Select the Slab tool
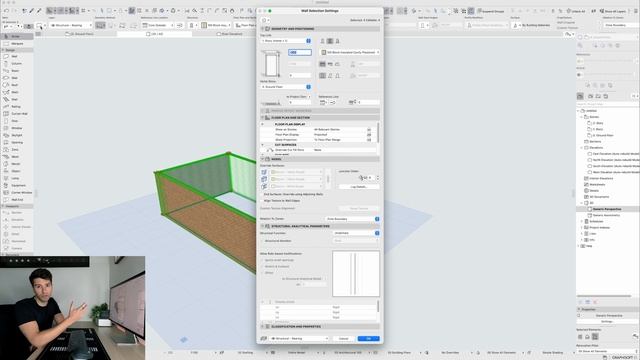 16,78
